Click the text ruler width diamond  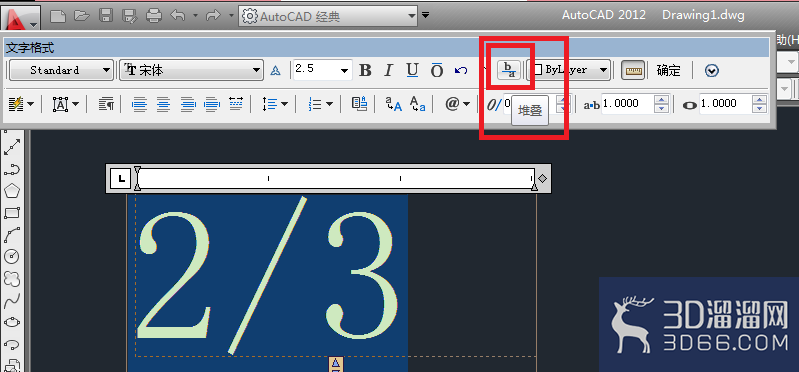(543, 178)
